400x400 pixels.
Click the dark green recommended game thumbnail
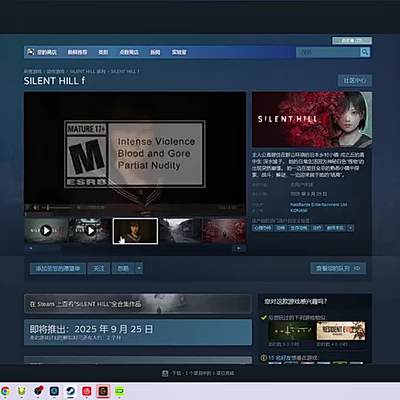[291, 331]
